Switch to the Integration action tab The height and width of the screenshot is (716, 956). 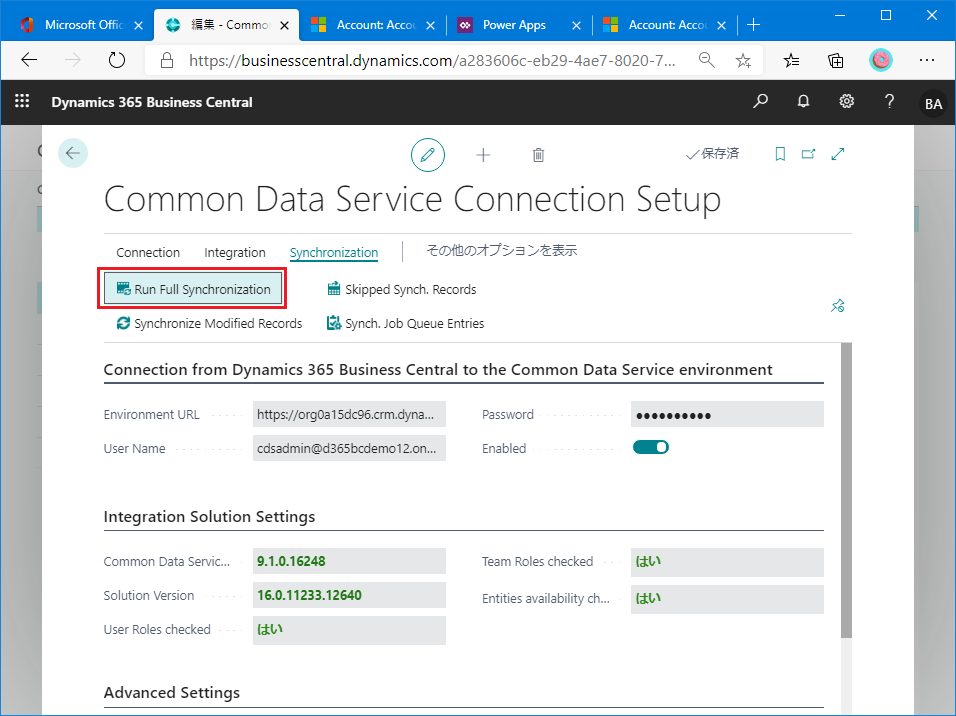coord(235,252)
